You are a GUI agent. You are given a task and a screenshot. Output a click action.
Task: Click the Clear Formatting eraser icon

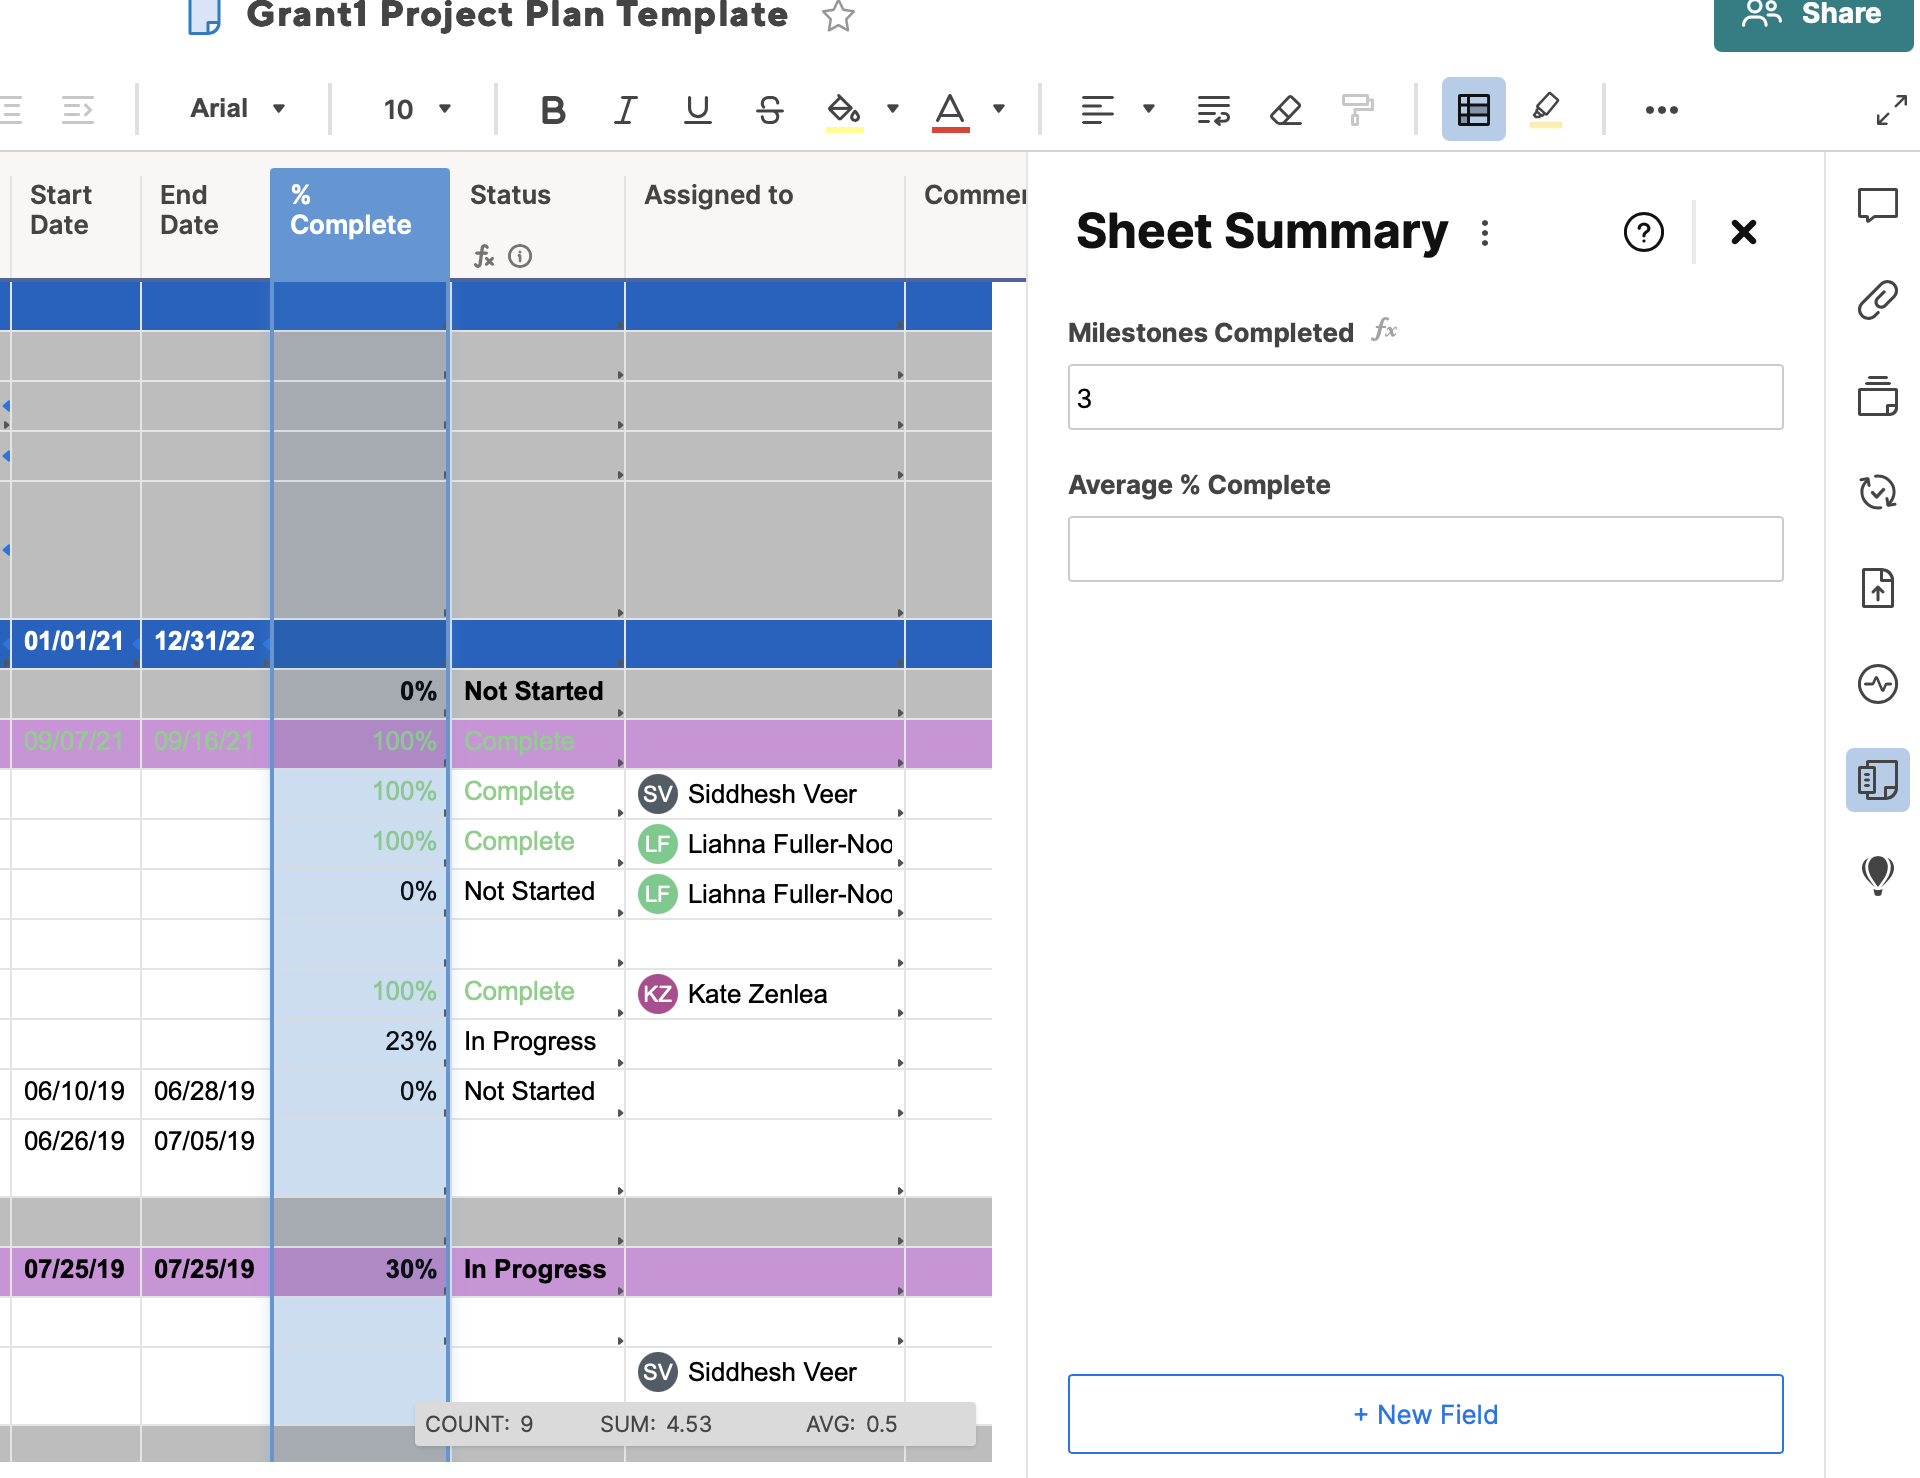pyautogui.click(x=1285, y=110)
